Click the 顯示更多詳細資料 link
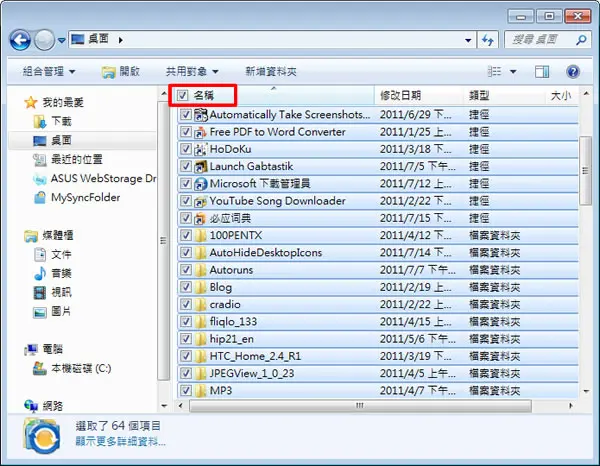 coord(120,442)
